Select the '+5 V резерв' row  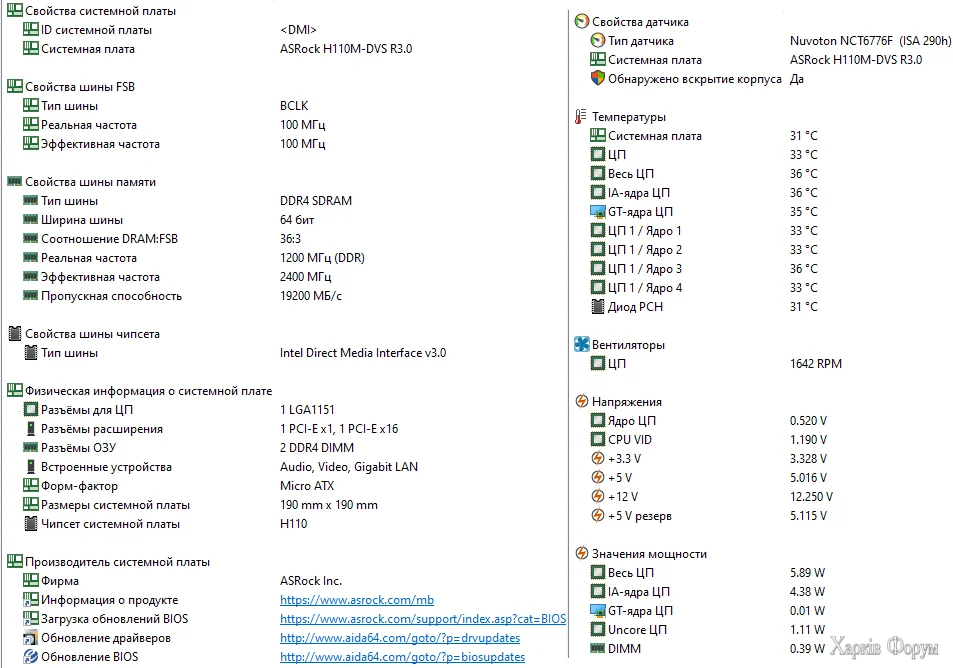tap(709, 515)
